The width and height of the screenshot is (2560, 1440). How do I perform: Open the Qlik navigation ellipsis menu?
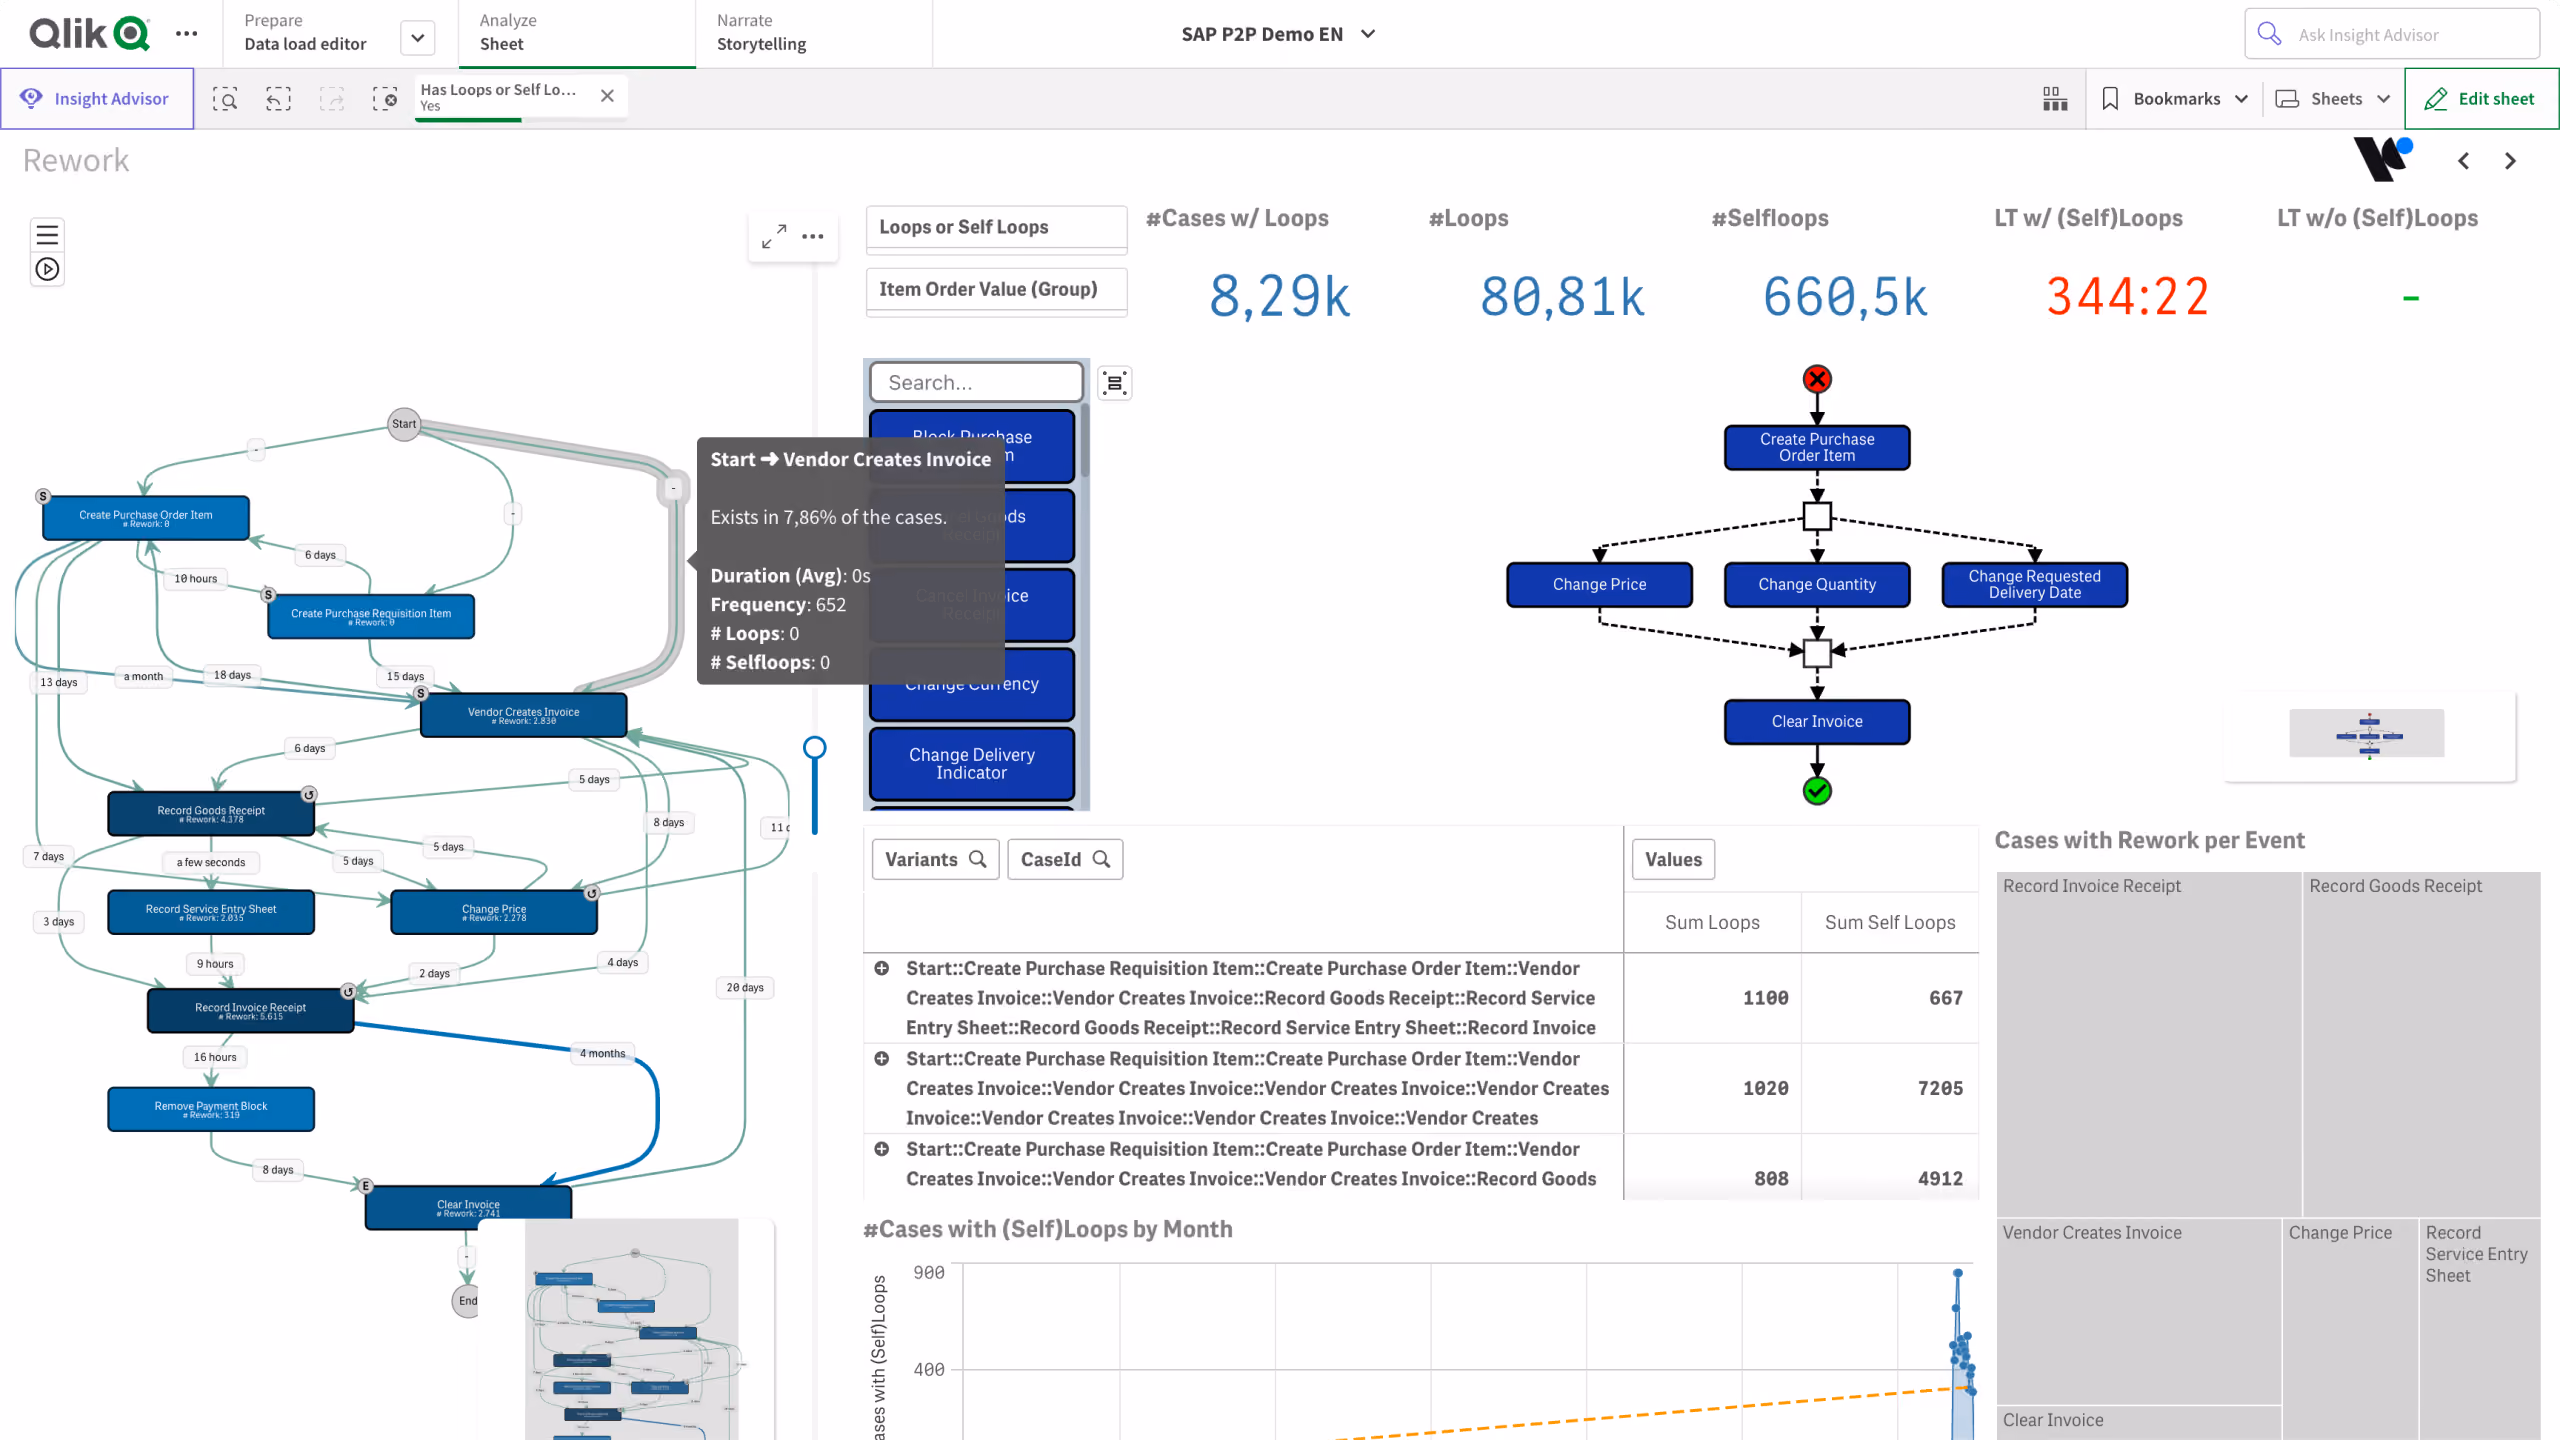tap(186, 34)
